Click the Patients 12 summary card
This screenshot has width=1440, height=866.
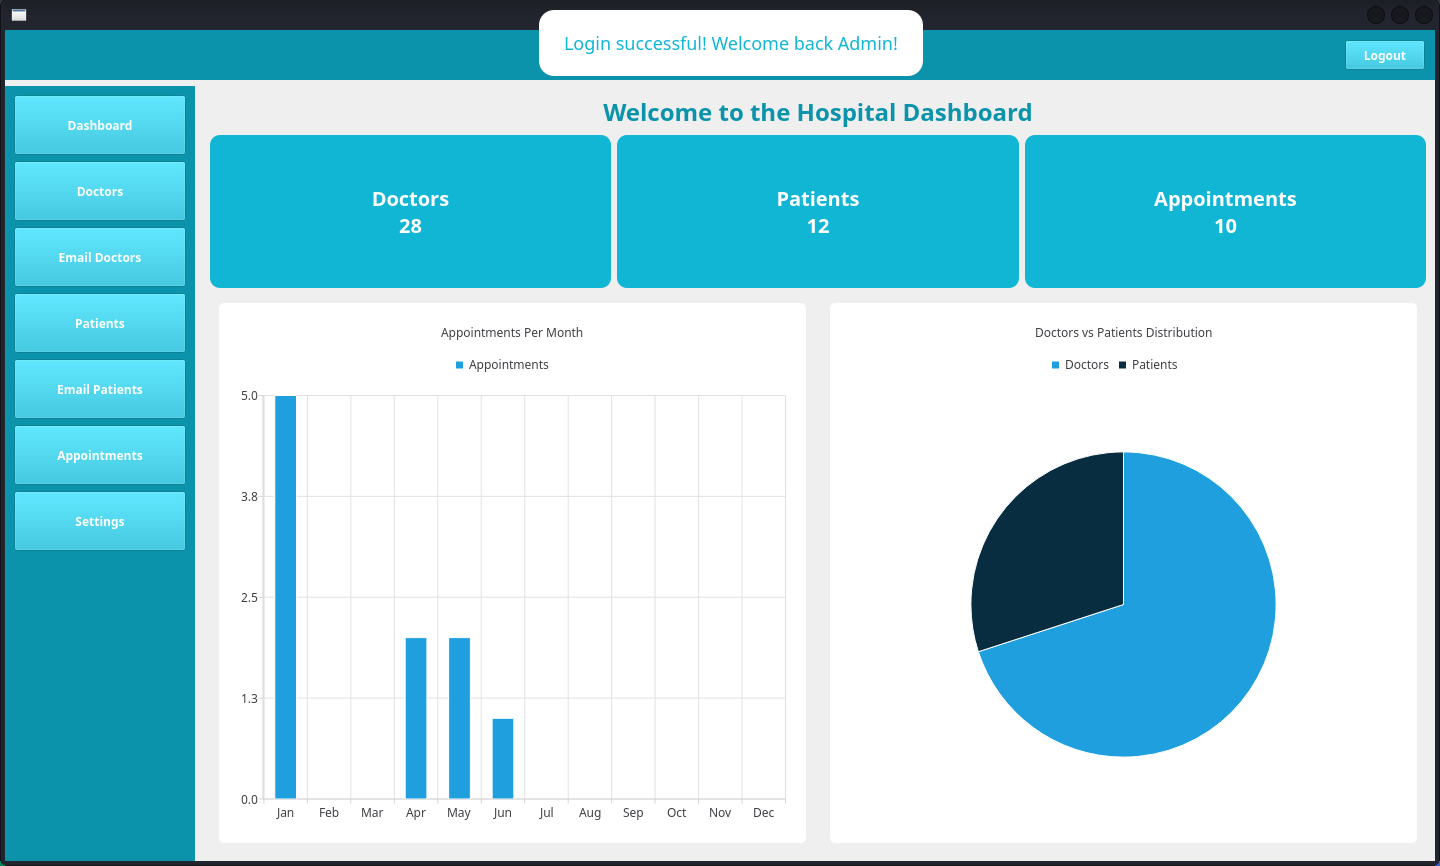tap(817, 211)
